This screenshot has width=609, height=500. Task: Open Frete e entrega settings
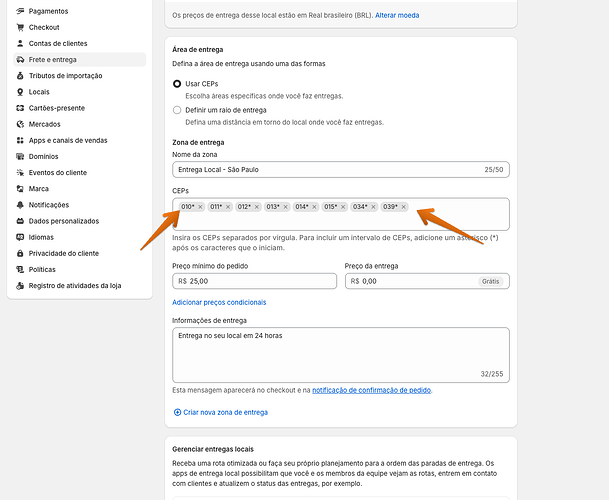53,59
